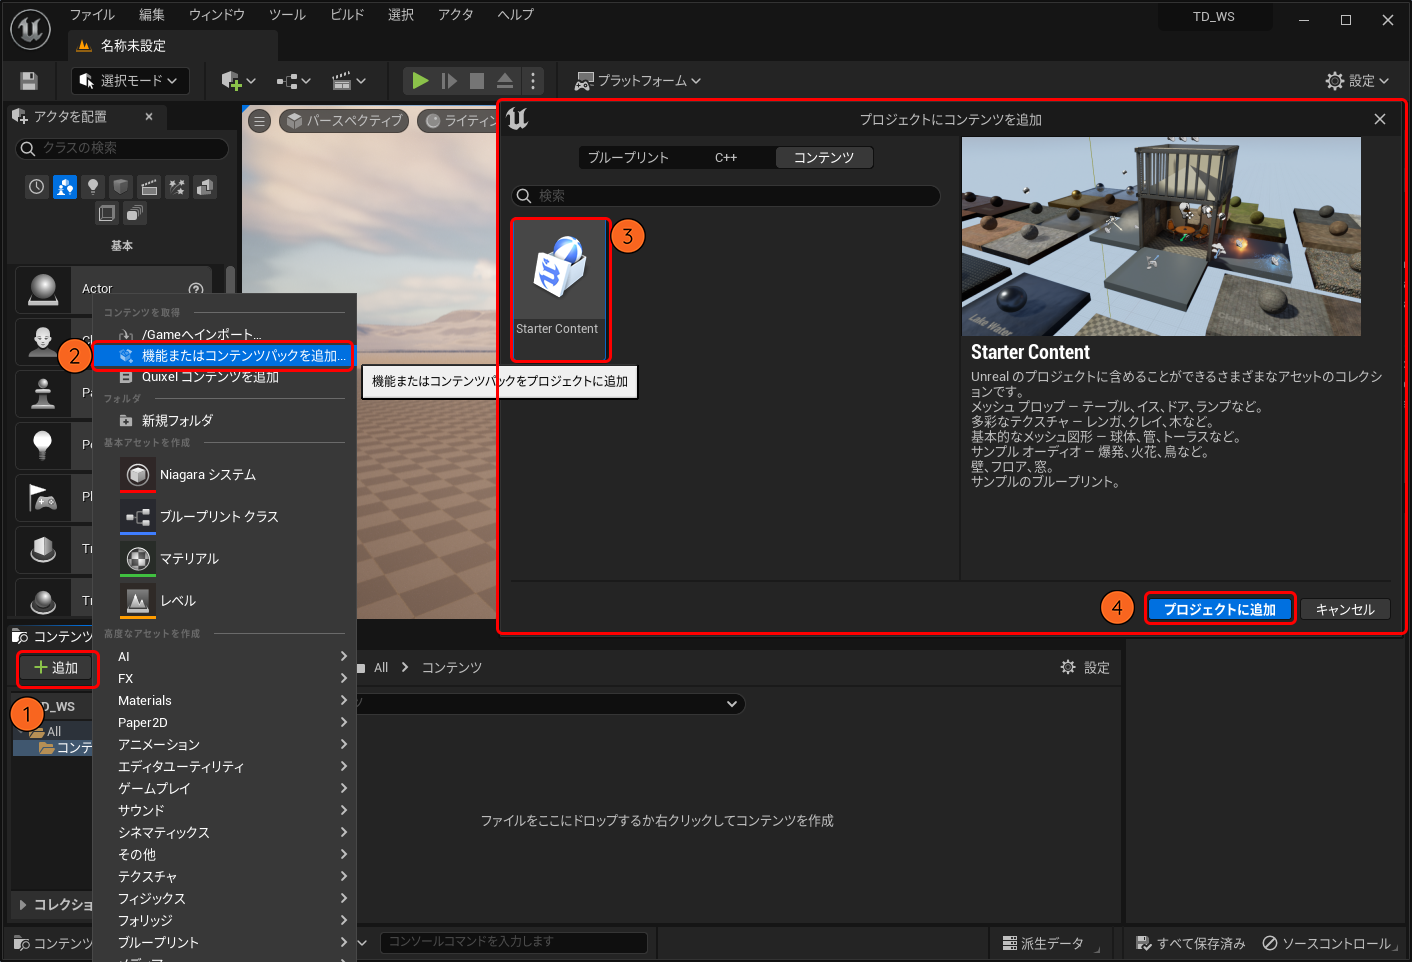The image size is (1412, 962).
Task: Select the Lights category lightbulb icon
Action: click(93, 187)
